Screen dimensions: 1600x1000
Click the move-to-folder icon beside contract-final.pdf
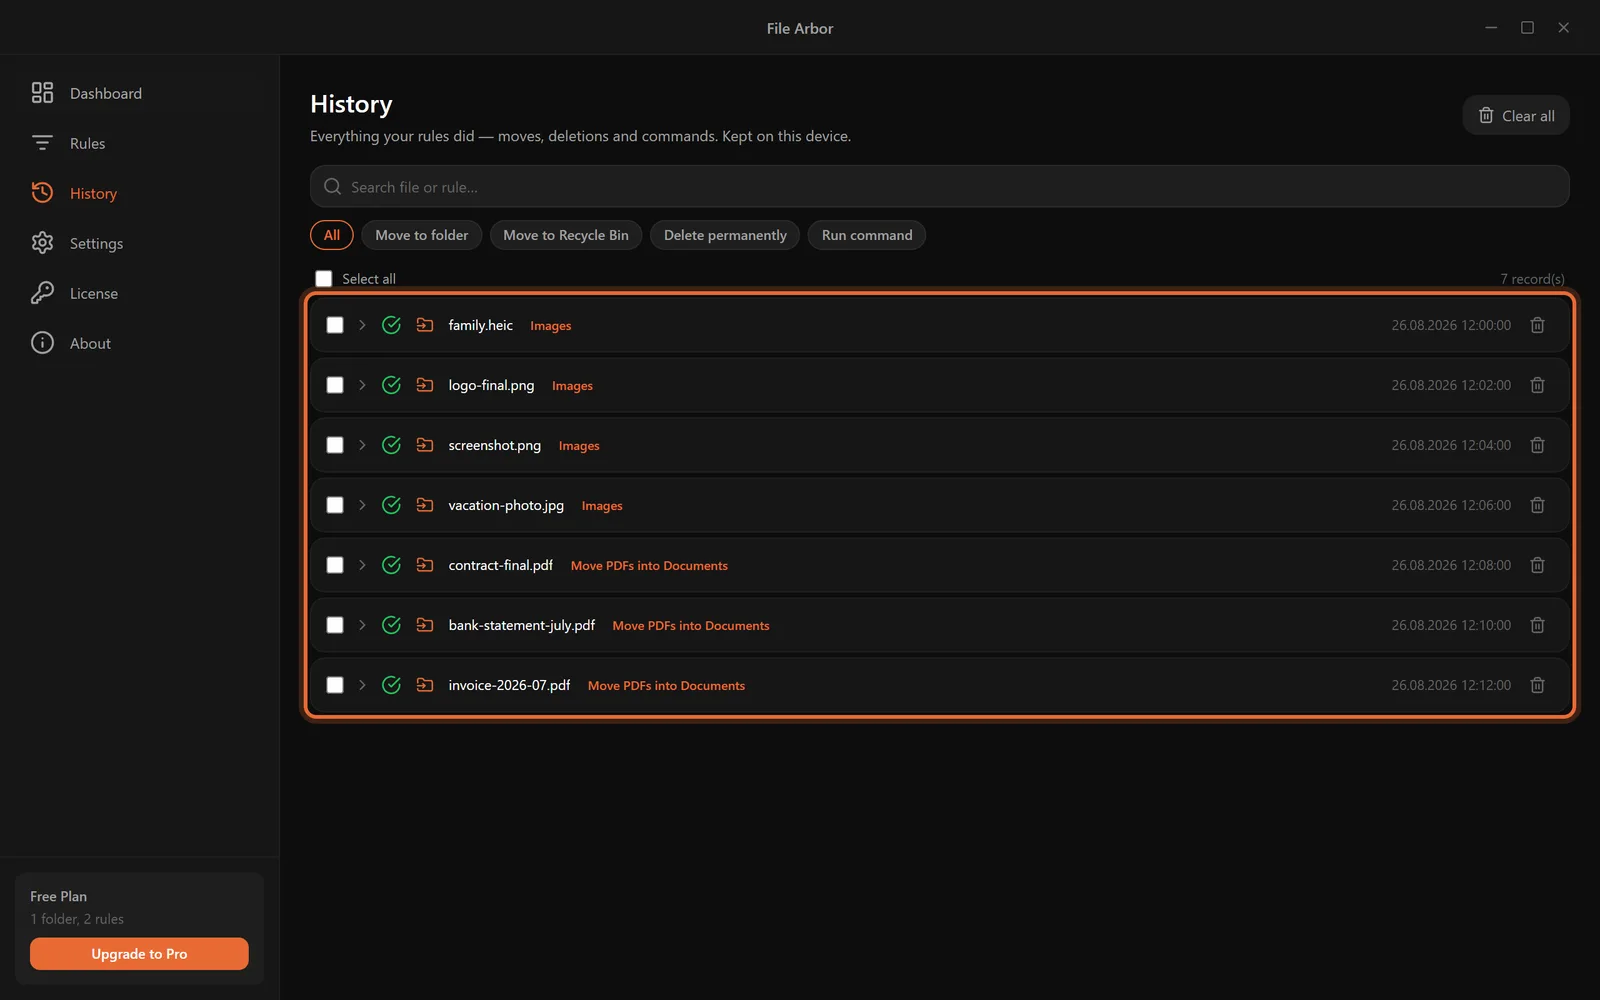pyautogui.click(x=425, y=565)
